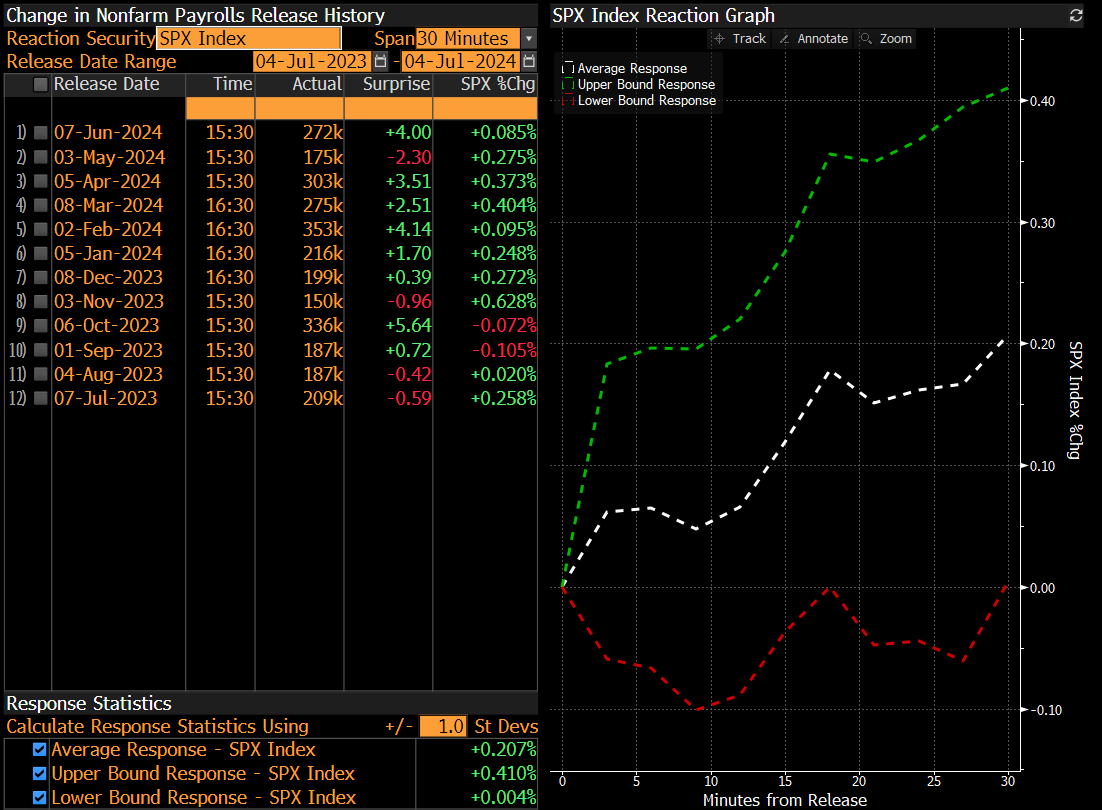Screen dimensions: 1102x810
Task: Select the 02-Feb-2024 release date
Action: click(108, 229)
